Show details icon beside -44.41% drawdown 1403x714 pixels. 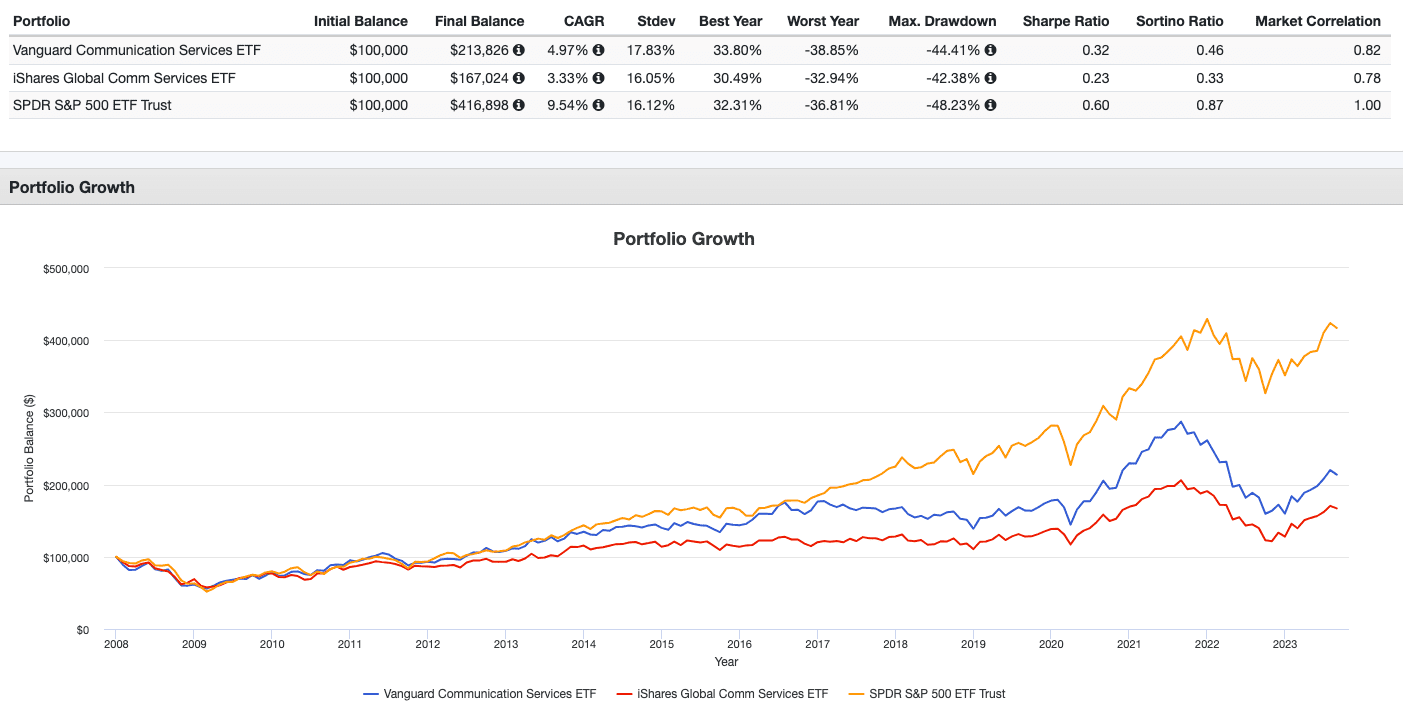coord(990,51)
